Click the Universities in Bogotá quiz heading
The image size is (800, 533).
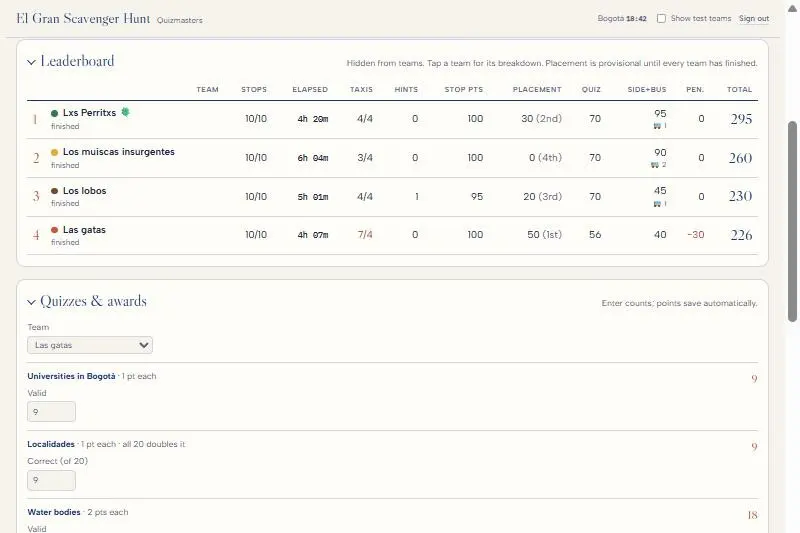(x=71, y=376)
